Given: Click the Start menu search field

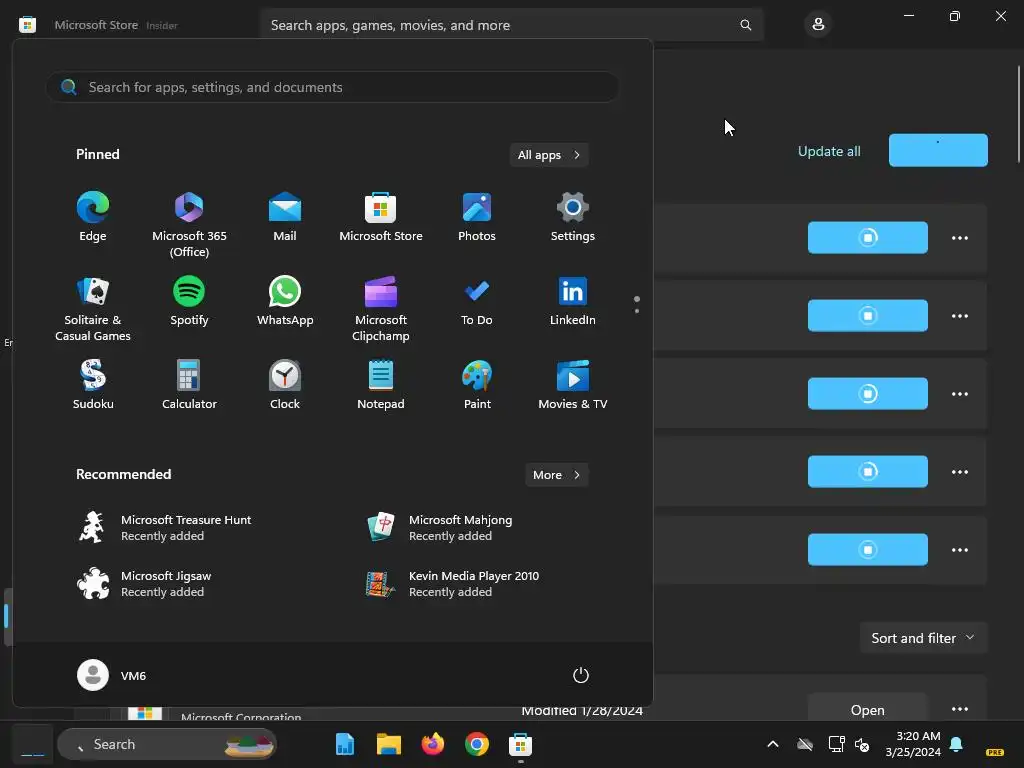Looking at the screenshot, I should (x=332, y=87).
